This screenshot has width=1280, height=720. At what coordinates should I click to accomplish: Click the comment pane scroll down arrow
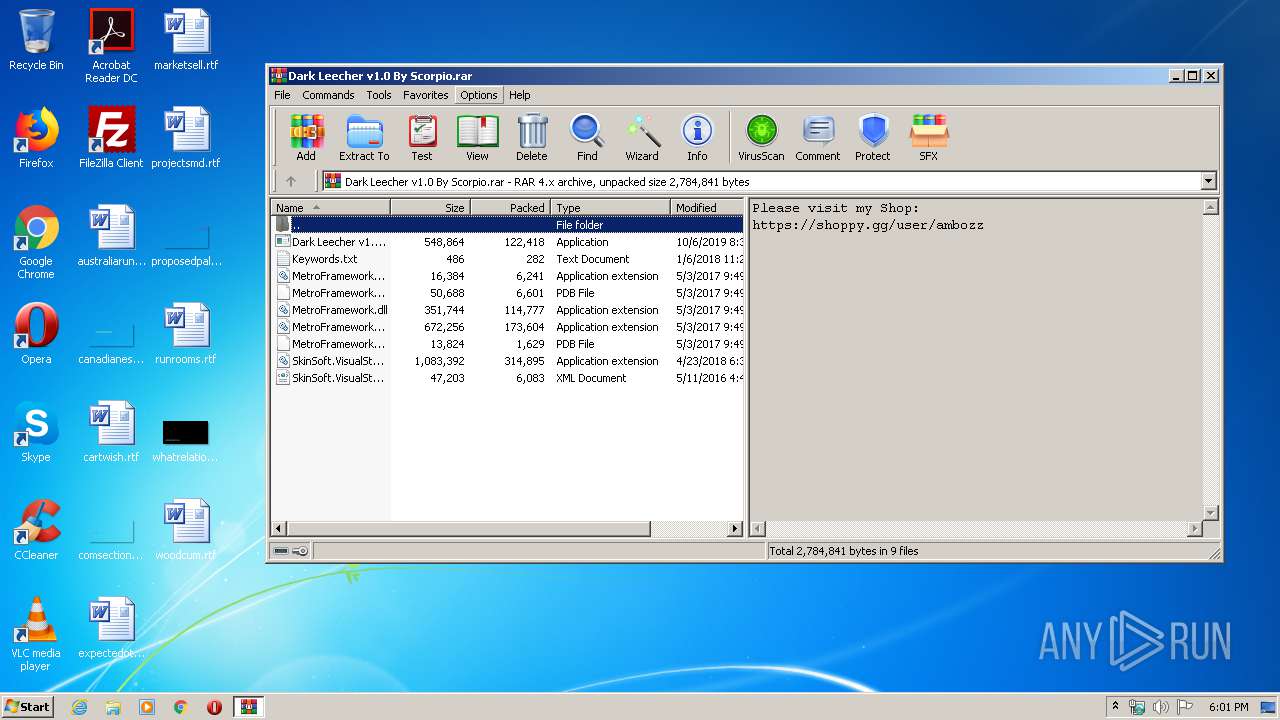(x=1210, y=513)
